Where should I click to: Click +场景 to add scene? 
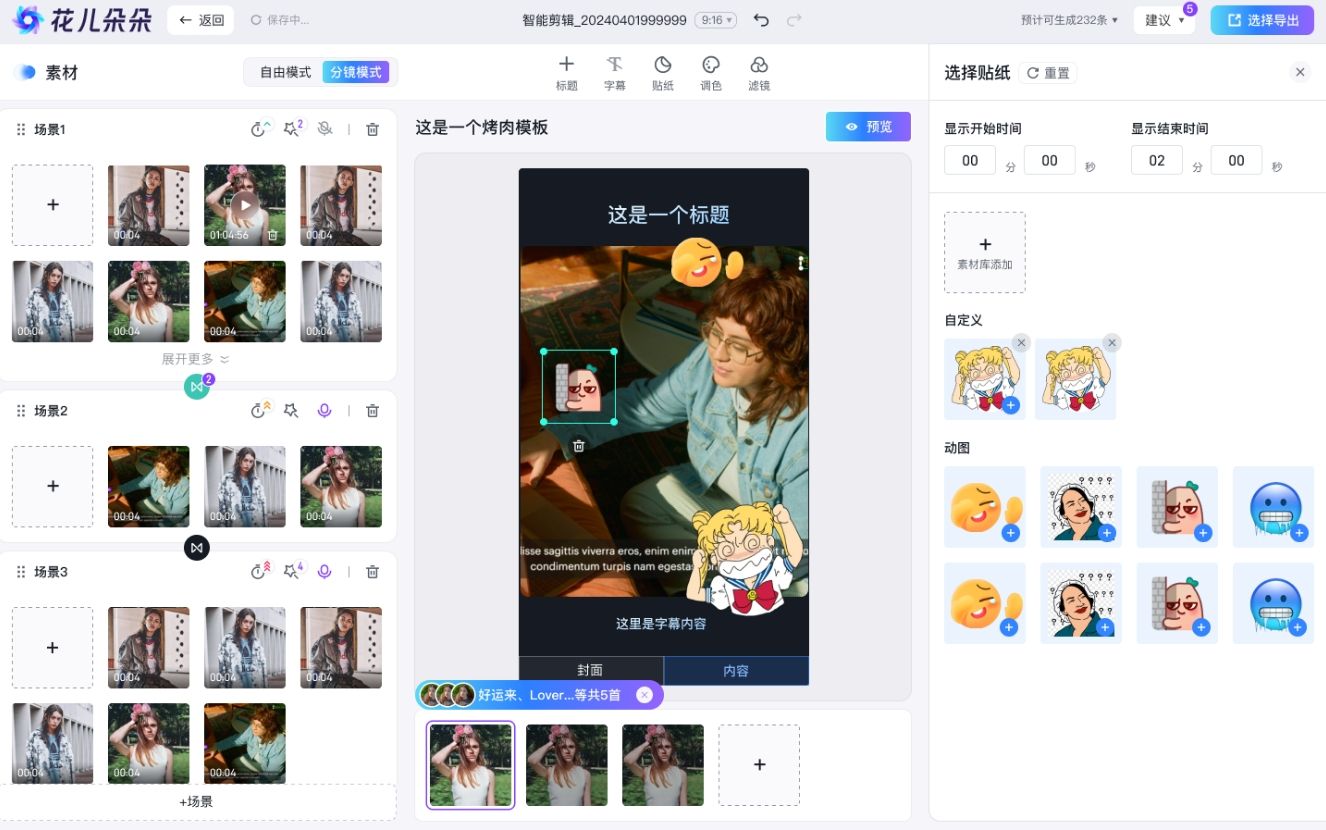click(x=197, y=802)
